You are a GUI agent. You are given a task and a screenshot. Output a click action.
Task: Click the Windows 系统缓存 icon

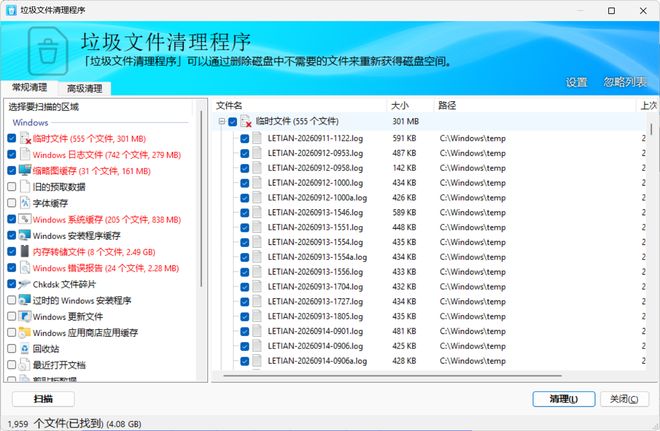pos(25,219)
